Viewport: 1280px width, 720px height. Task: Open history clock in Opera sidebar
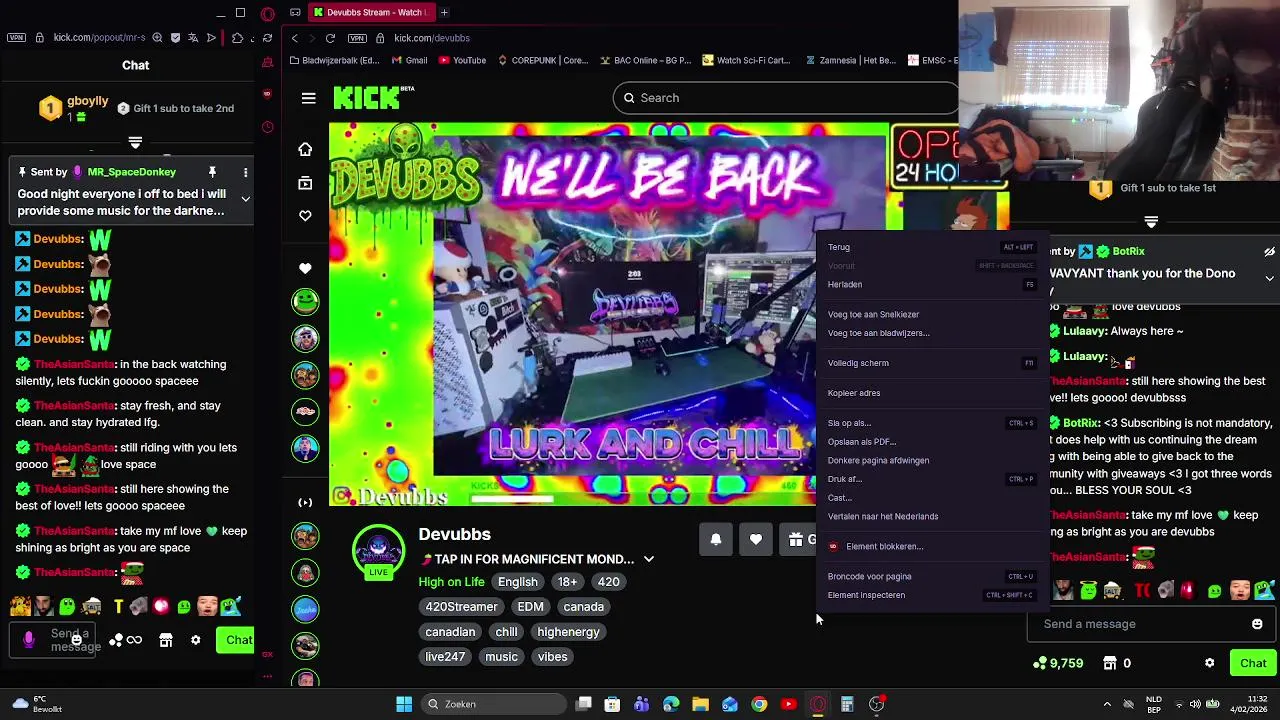(x=267, y=127)
